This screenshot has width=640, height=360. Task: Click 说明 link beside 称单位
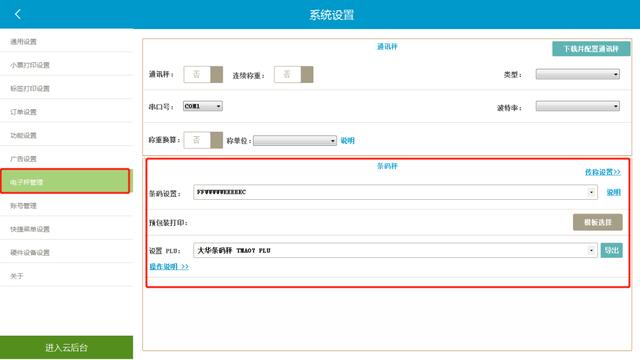click(x=348, y=141)
